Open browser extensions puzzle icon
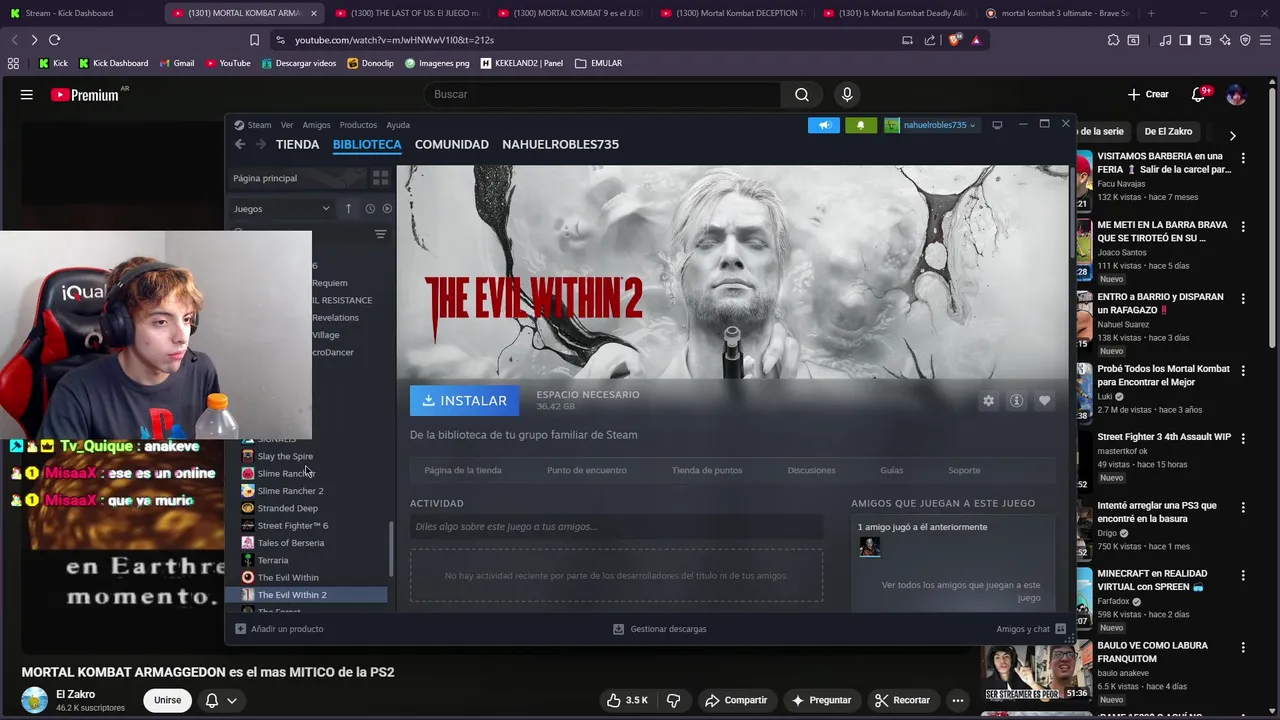Image resolution: width=1280 pixels, height=720 pixels. (1113, 40)
